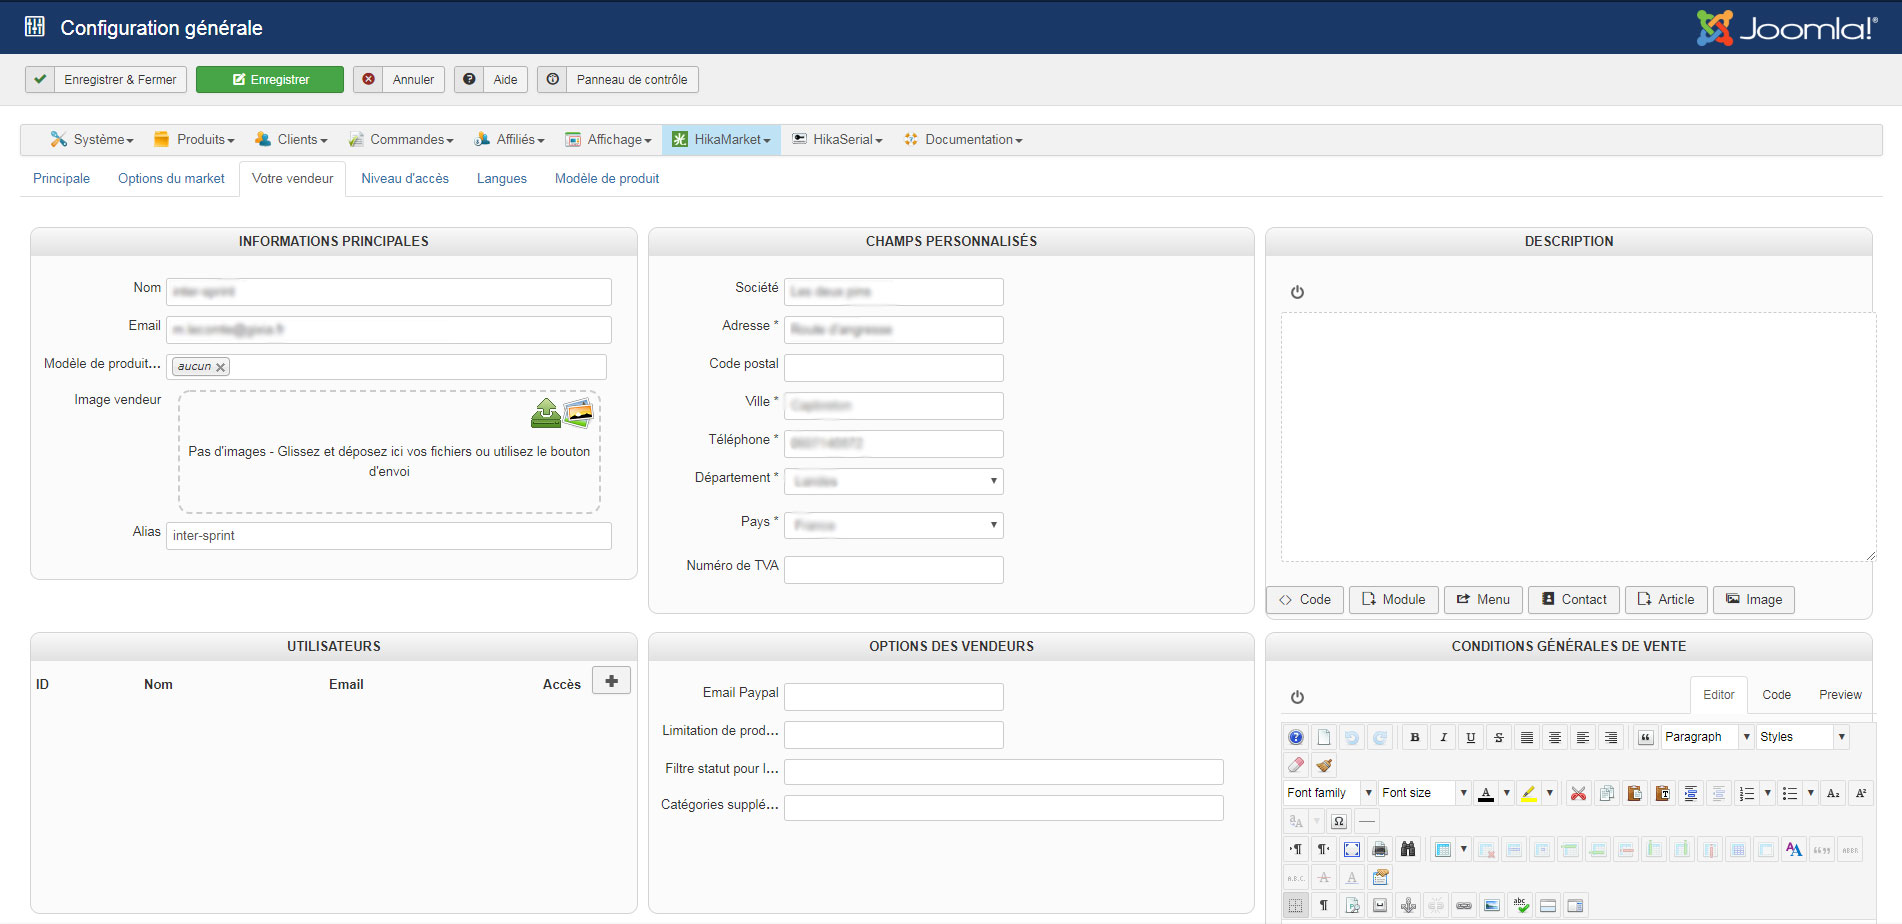Click the eraser Remove formatting icon

click(1296, 765)
